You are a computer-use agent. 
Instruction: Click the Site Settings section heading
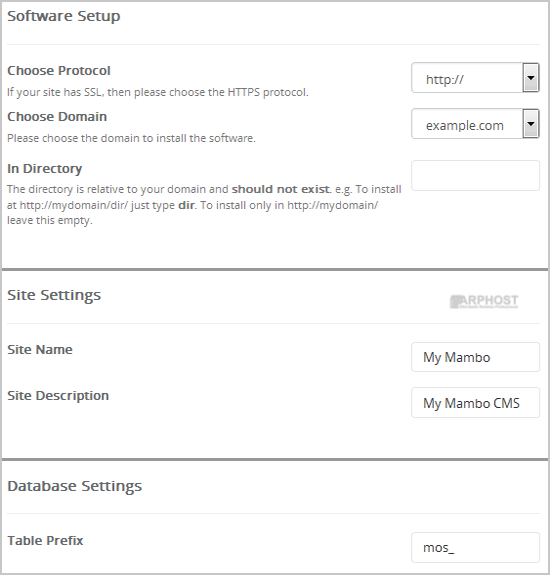[54, 295]
